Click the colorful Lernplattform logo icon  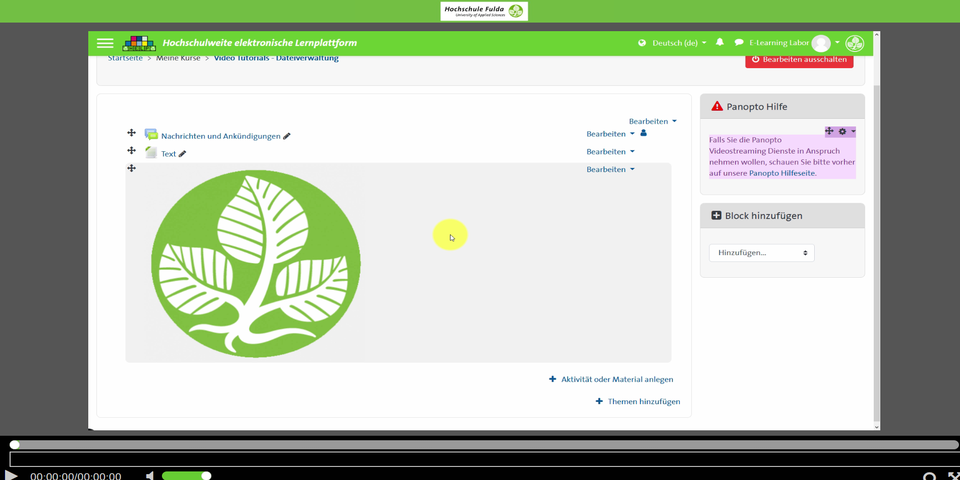pos(139,43)
